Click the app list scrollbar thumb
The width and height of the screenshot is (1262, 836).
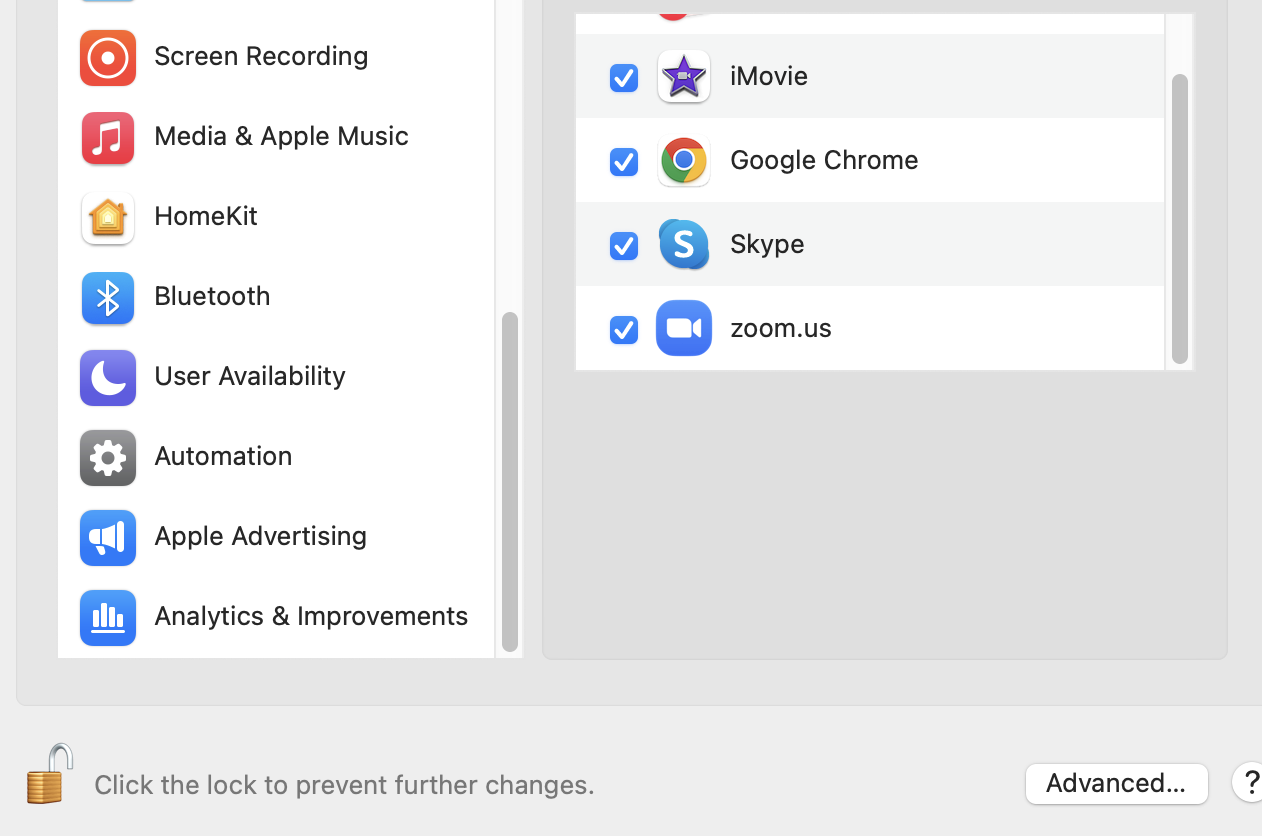1180,219
